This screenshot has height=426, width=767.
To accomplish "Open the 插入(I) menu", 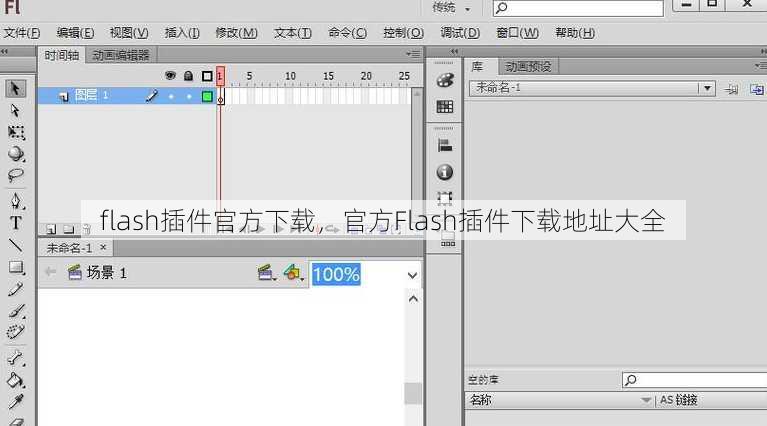I will click(x=182, y=33).
